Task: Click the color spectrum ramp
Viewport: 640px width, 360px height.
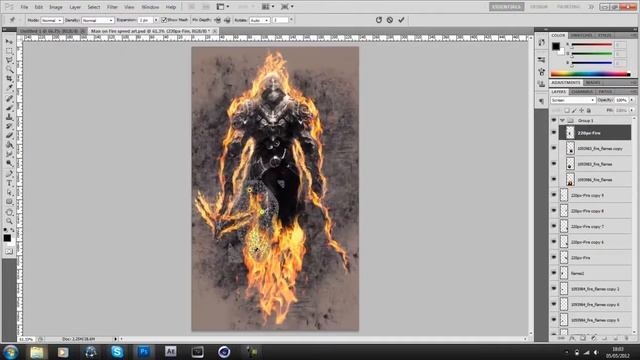Action: 590,74
